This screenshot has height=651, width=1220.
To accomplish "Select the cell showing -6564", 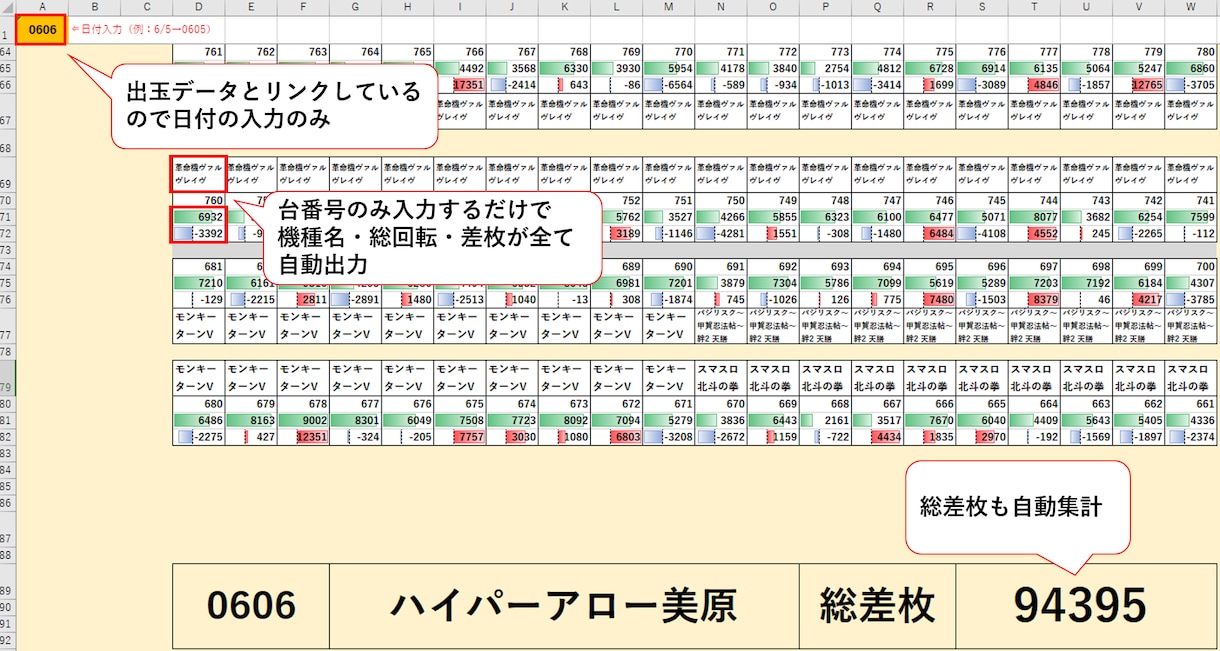I will 669,85.
